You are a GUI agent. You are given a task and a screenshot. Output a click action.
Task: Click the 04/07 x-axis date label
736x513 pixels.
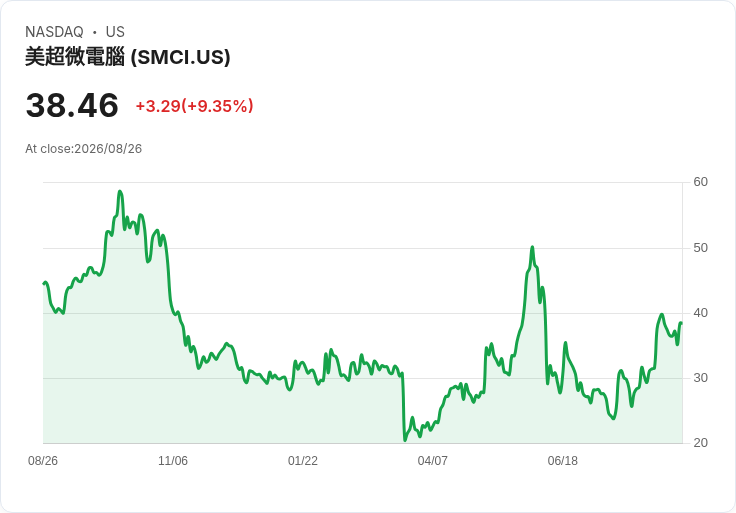pos(432,461)
